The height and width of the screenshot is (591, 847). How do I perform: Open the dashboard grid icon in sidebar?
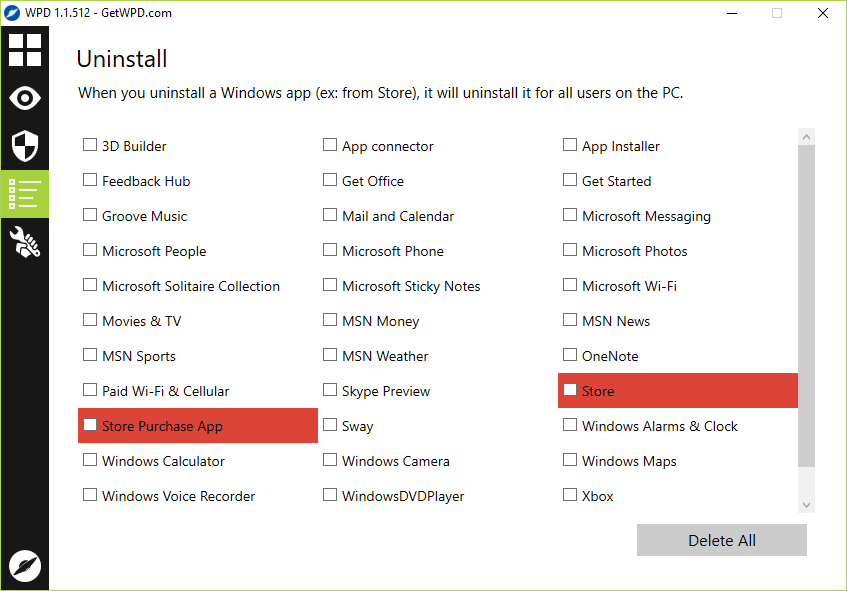(x=25, y=49)
